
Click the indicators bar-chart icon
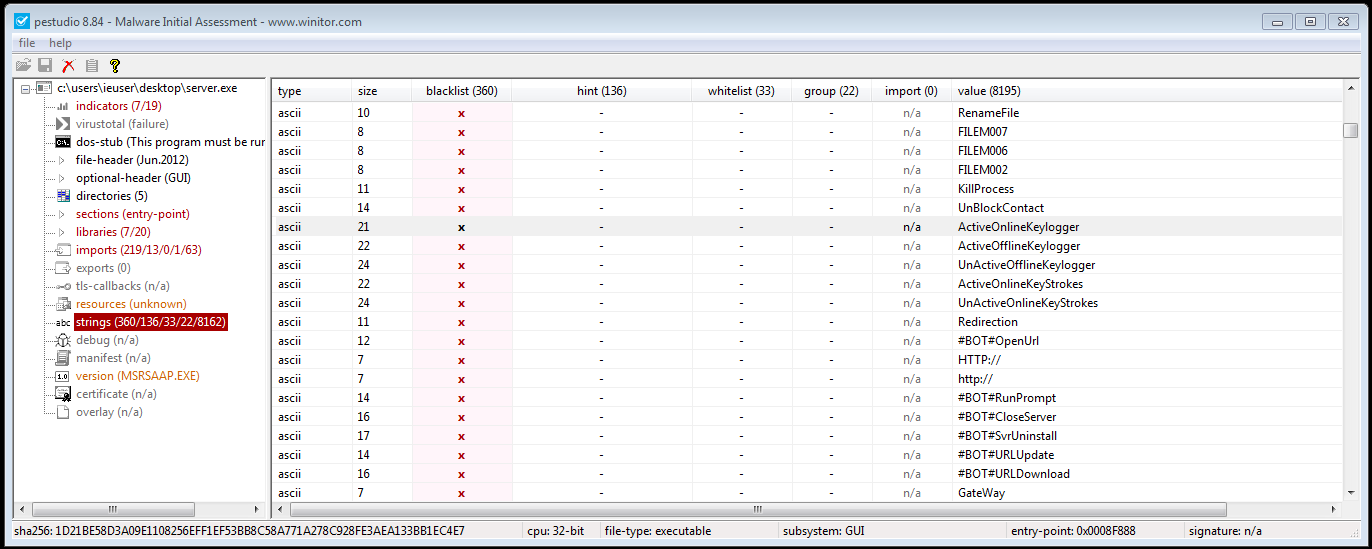click(x=62, y=106)
